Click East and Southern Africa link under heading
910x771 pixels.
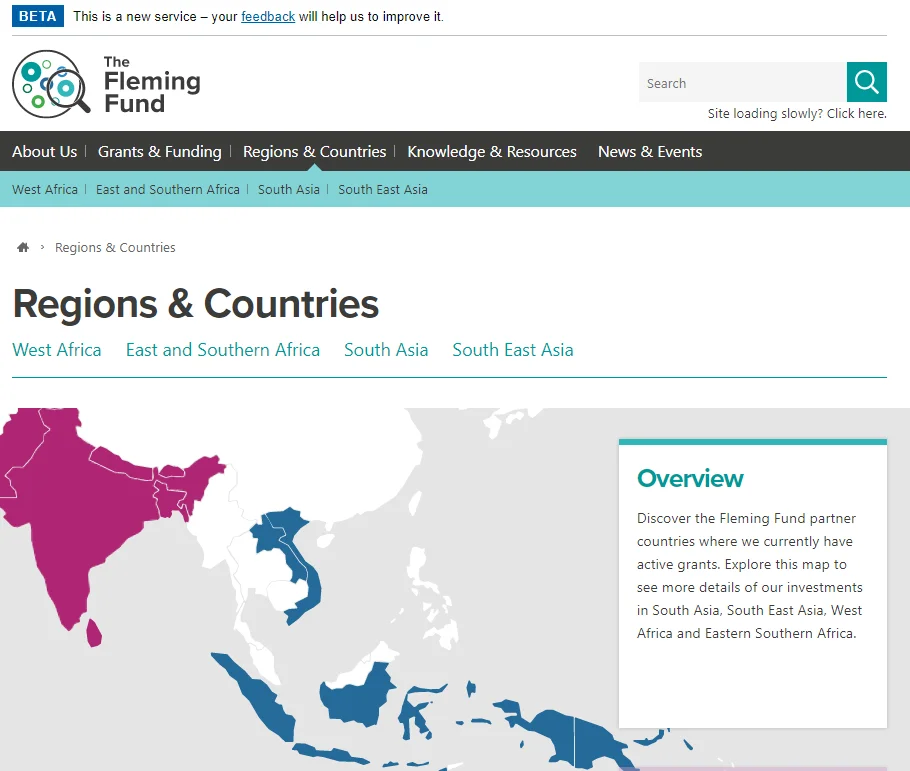point(222,350)
